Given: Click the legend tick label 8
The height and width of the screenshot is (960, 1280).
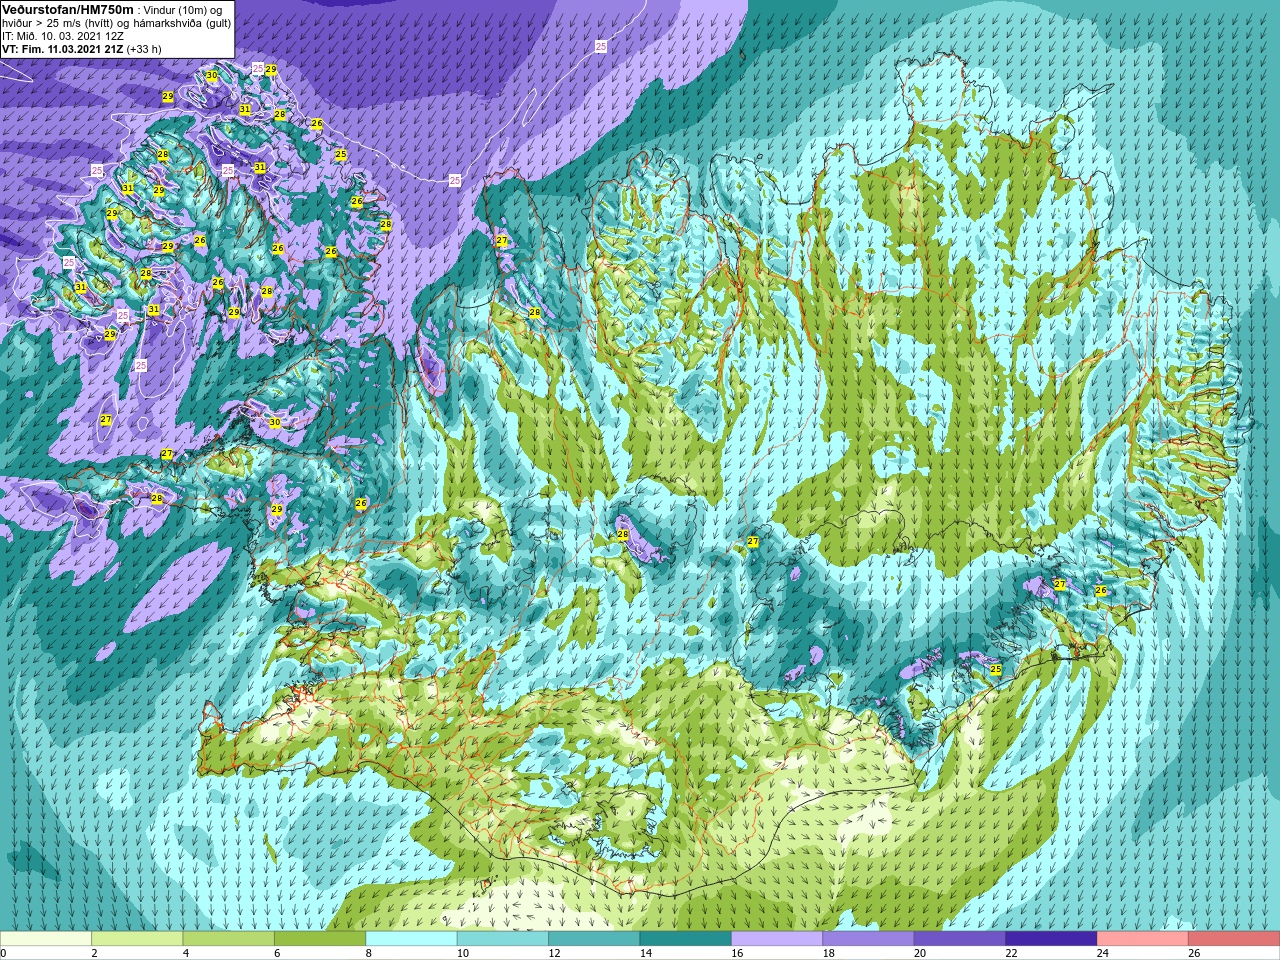Looking at the screenshot, I should [x=369, y=954].
